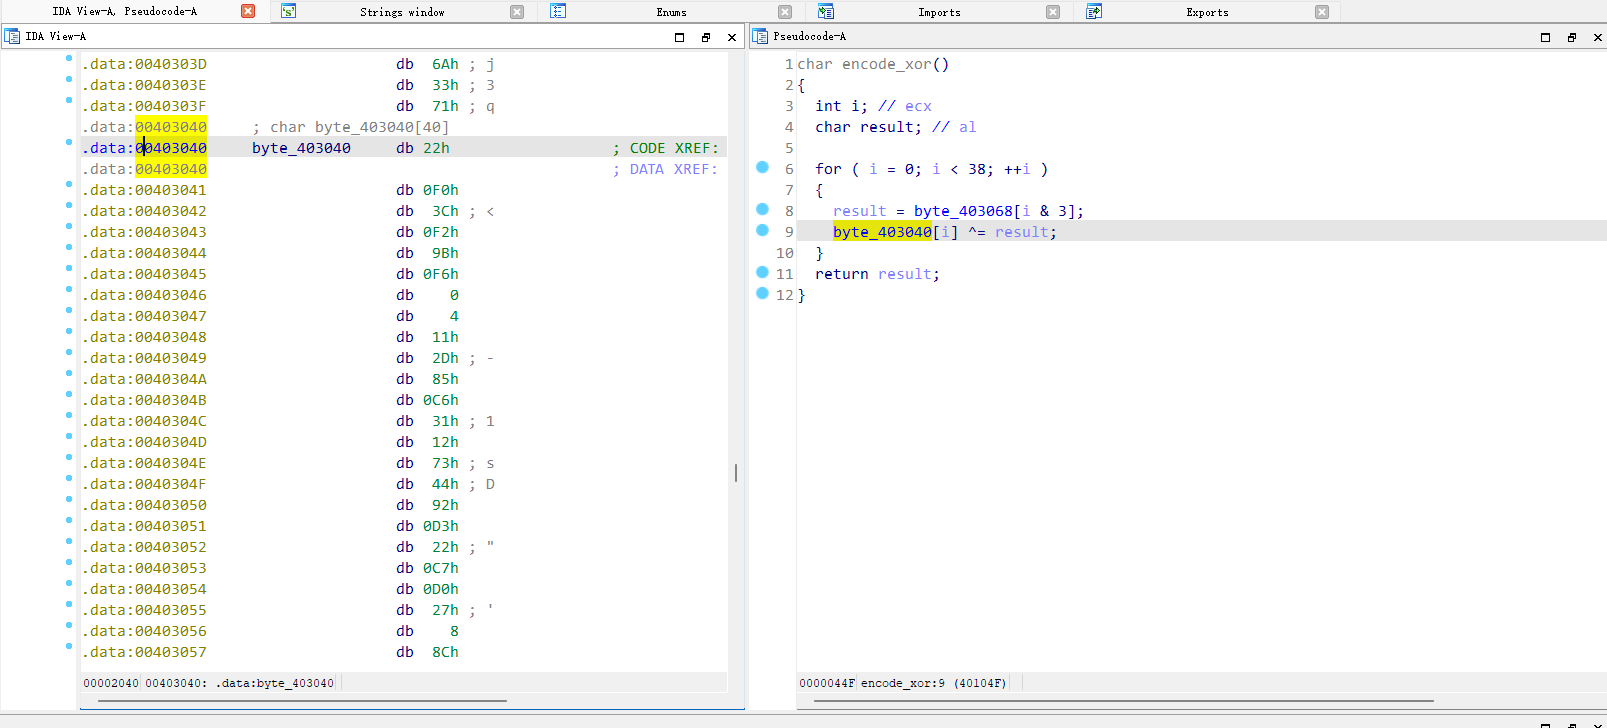Toggle breakpoint dot on pseudocode line 9
Viewport: 1607px width, 728px height.
762,230
